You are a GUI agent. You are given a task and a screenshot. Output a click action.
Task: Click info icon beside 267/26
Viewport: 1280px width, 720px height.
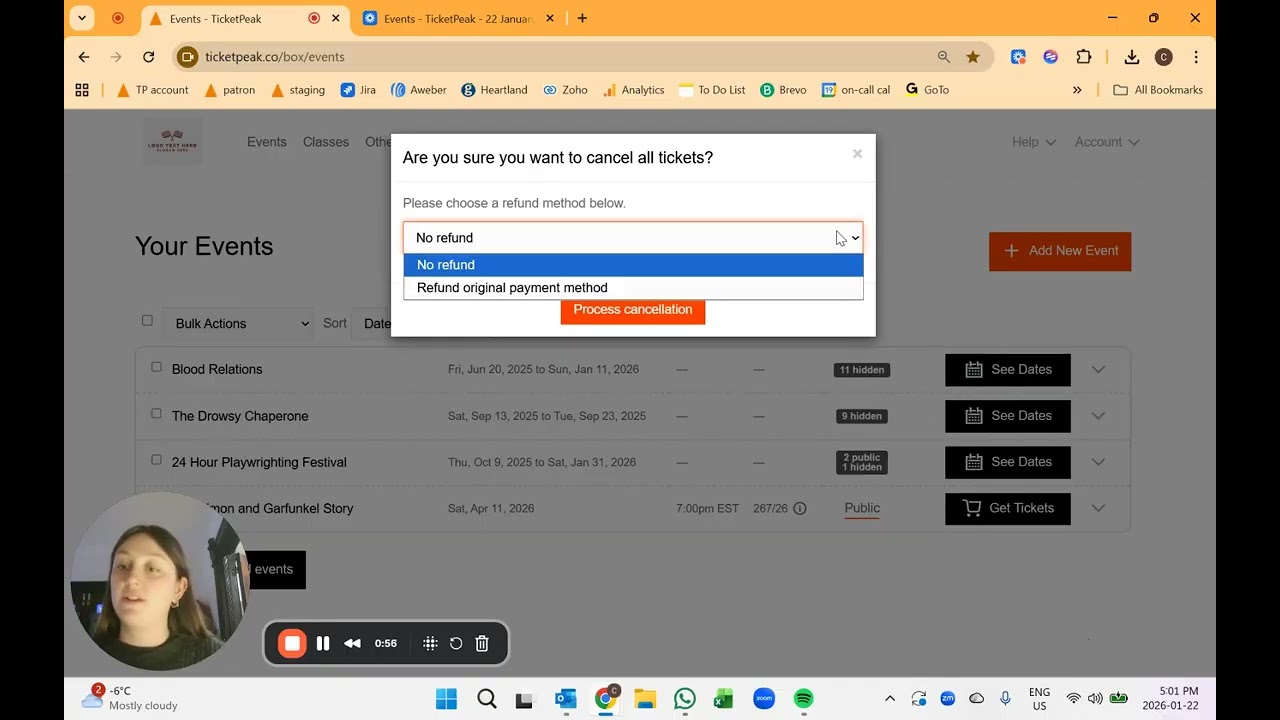pos(800,508)
